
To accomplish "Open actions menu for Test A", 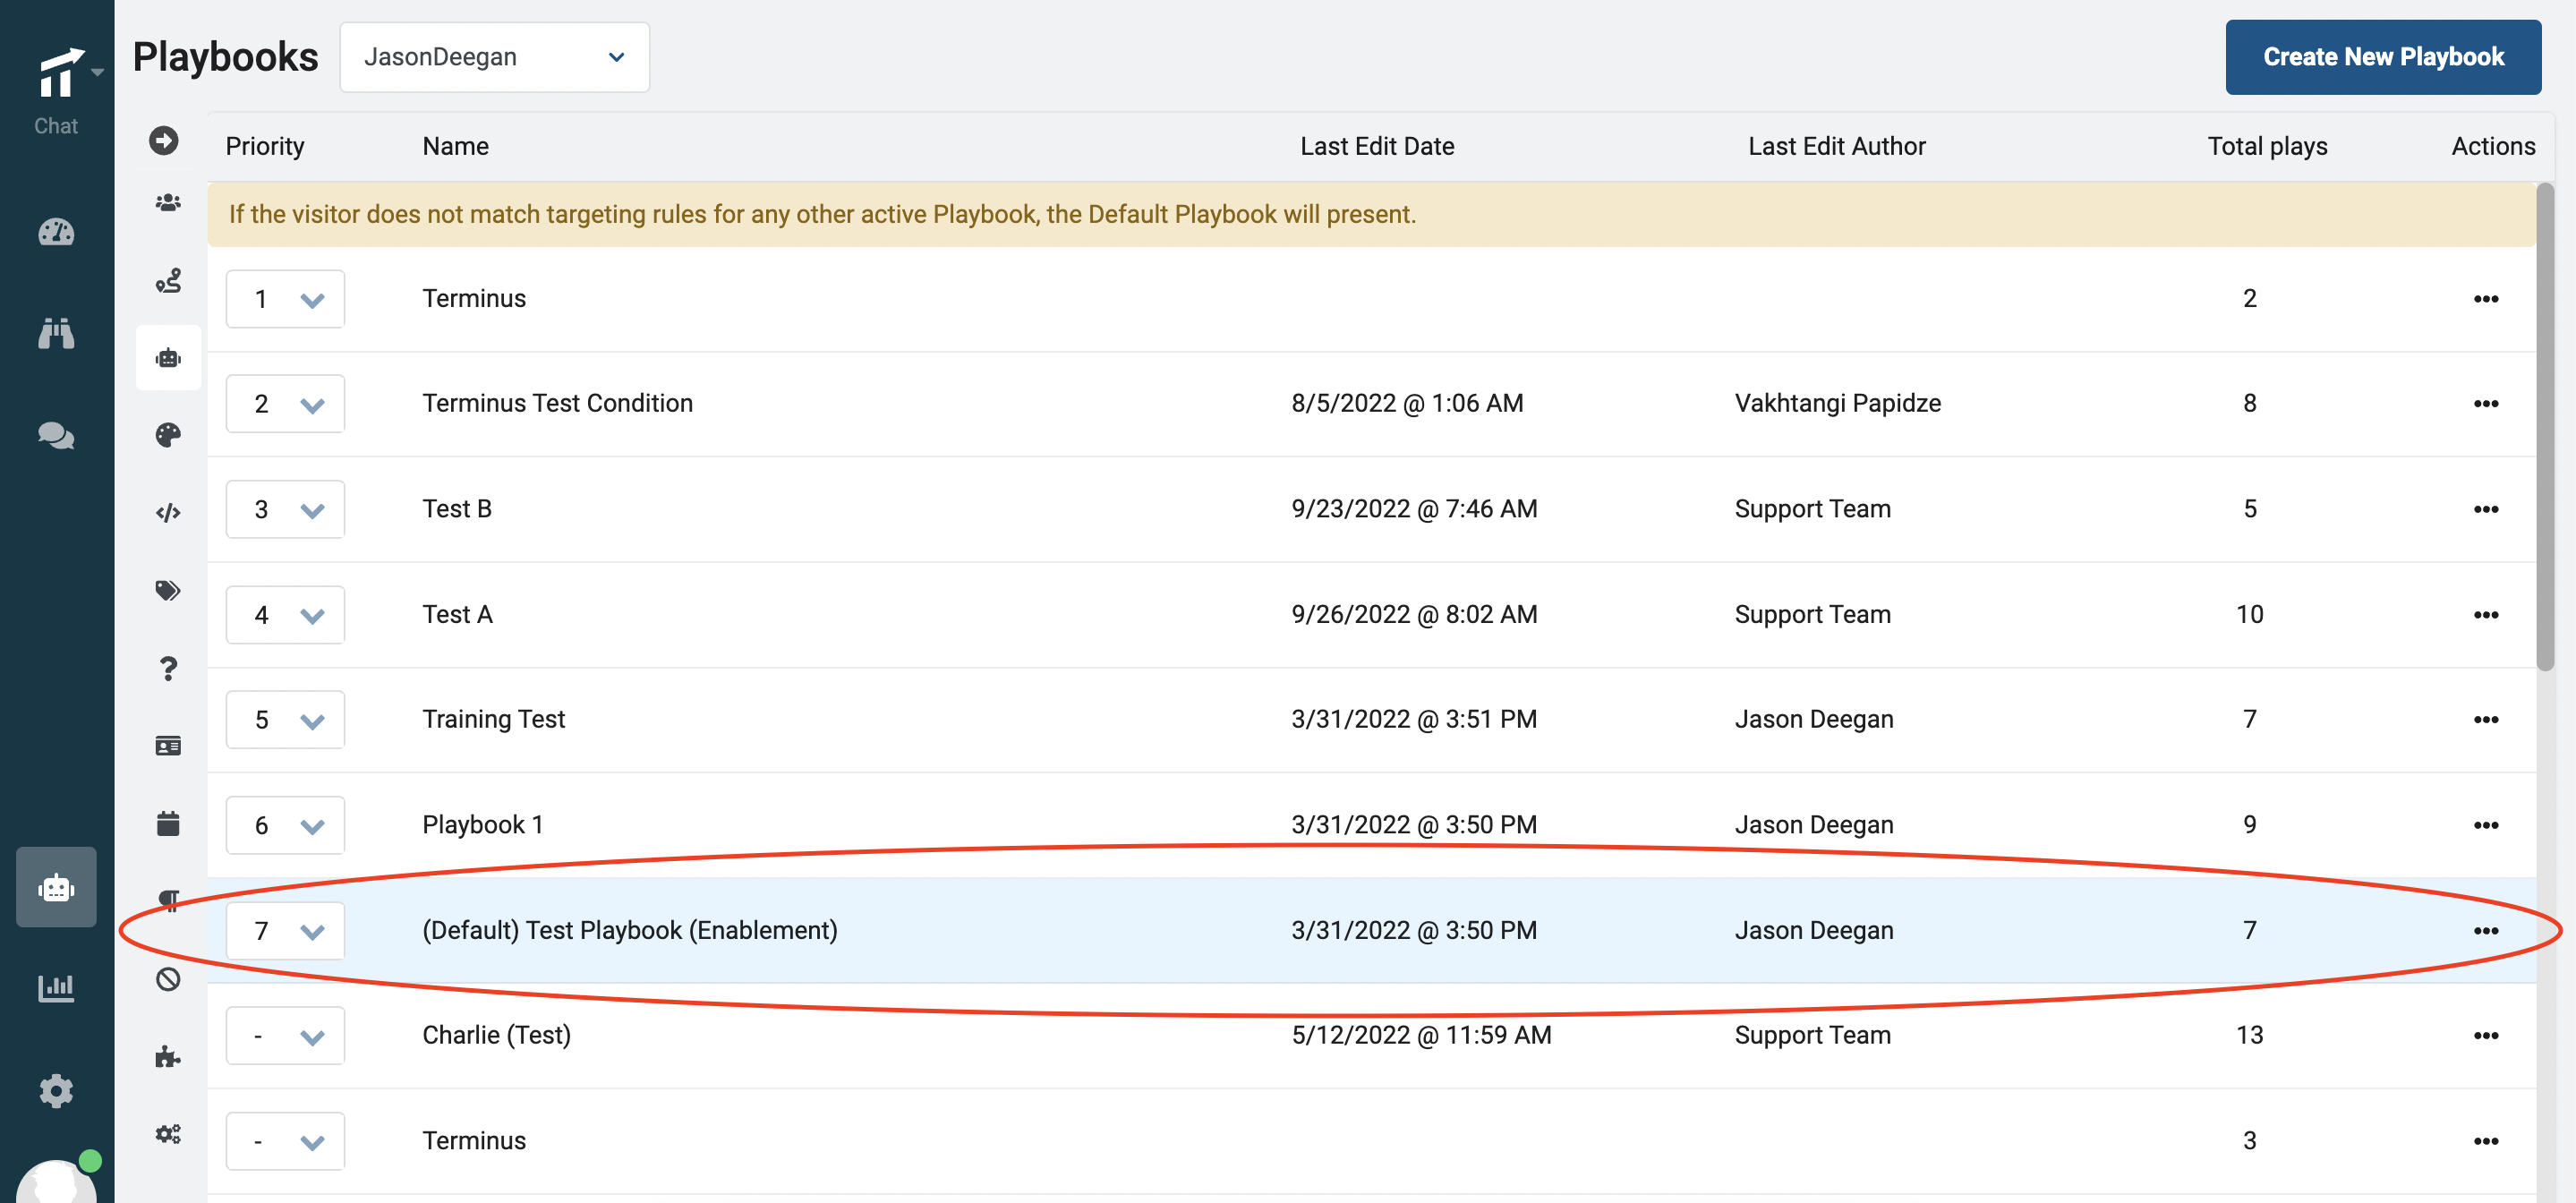I will point(2486,615).
